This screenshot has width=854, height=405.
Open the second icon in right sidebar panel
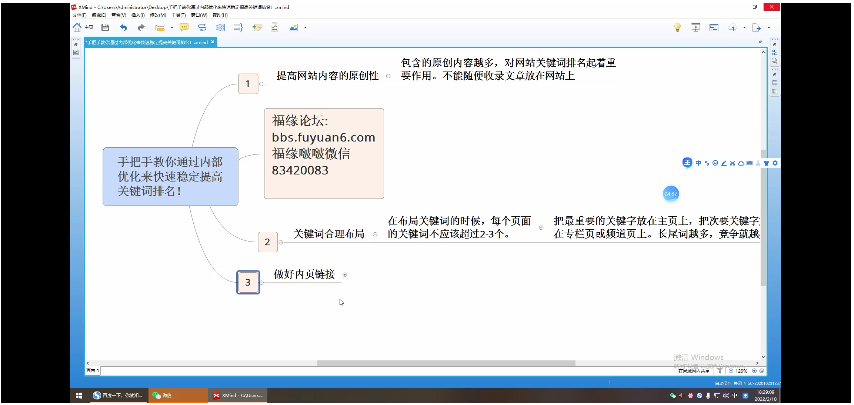pos(774,62)
